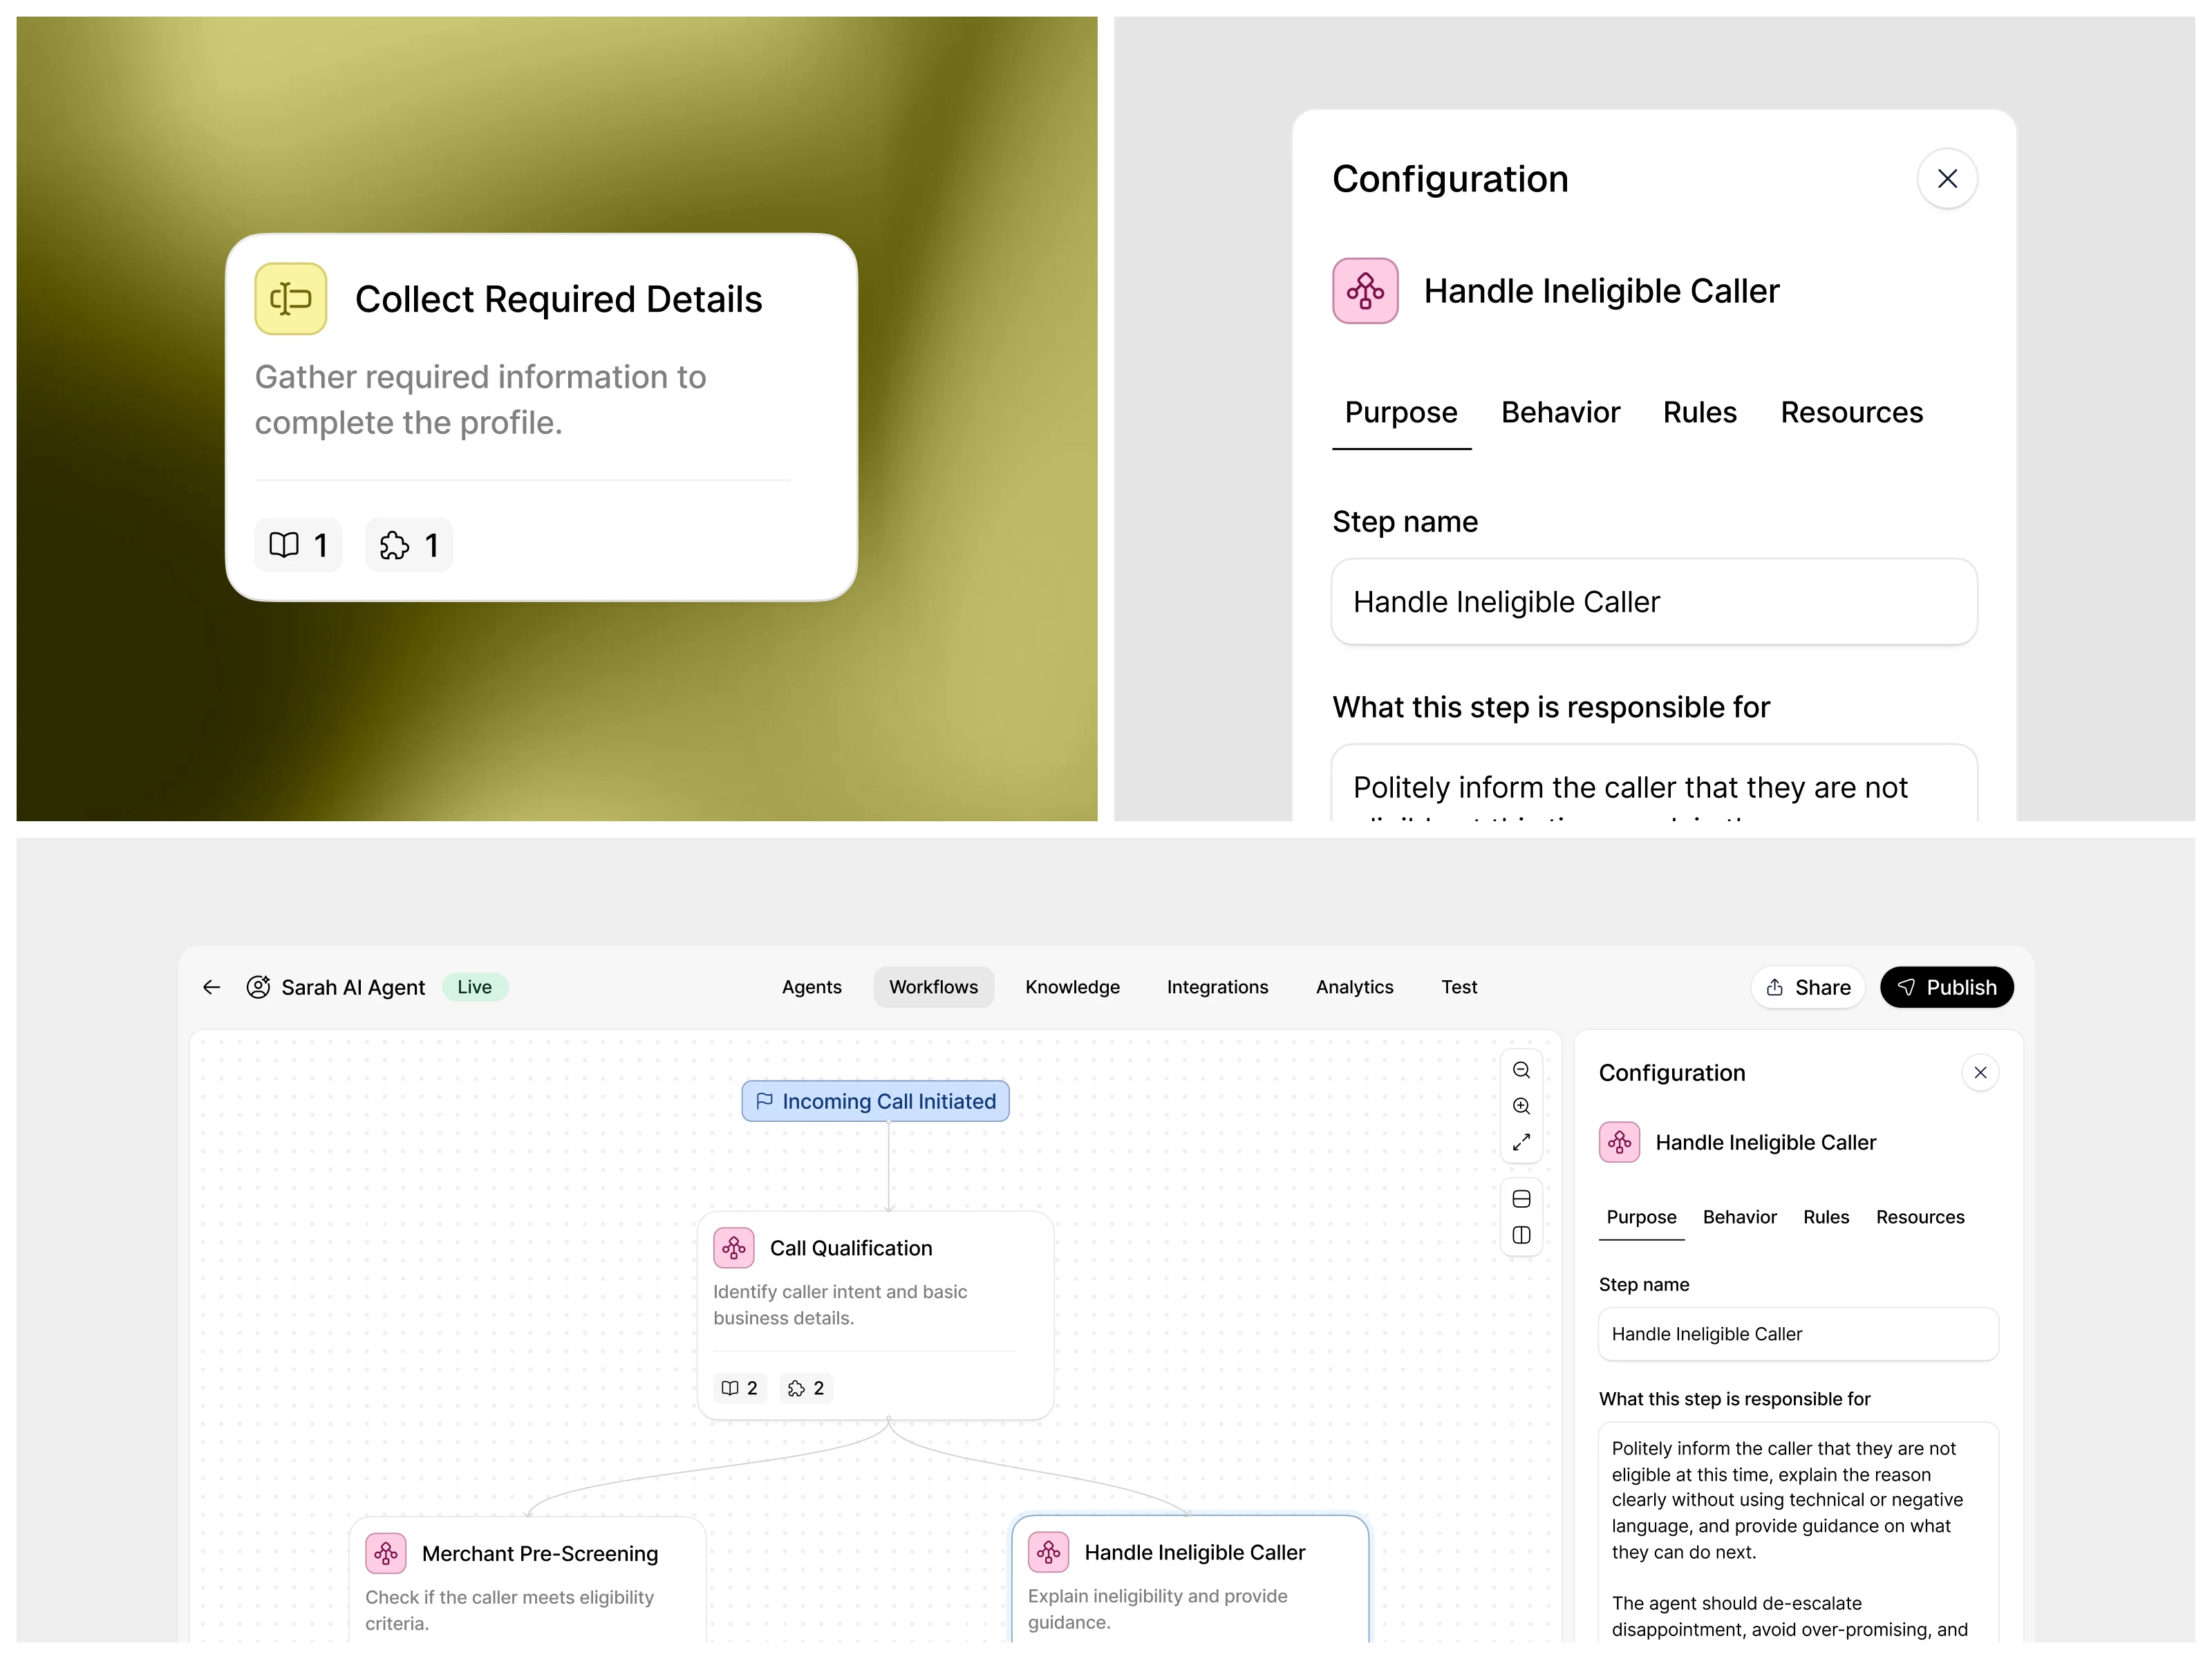This screenshot has height=1659, width=2212.
Task: Select the Incoming Call Initiated trigger node
Action: (x=875, y=1101)
